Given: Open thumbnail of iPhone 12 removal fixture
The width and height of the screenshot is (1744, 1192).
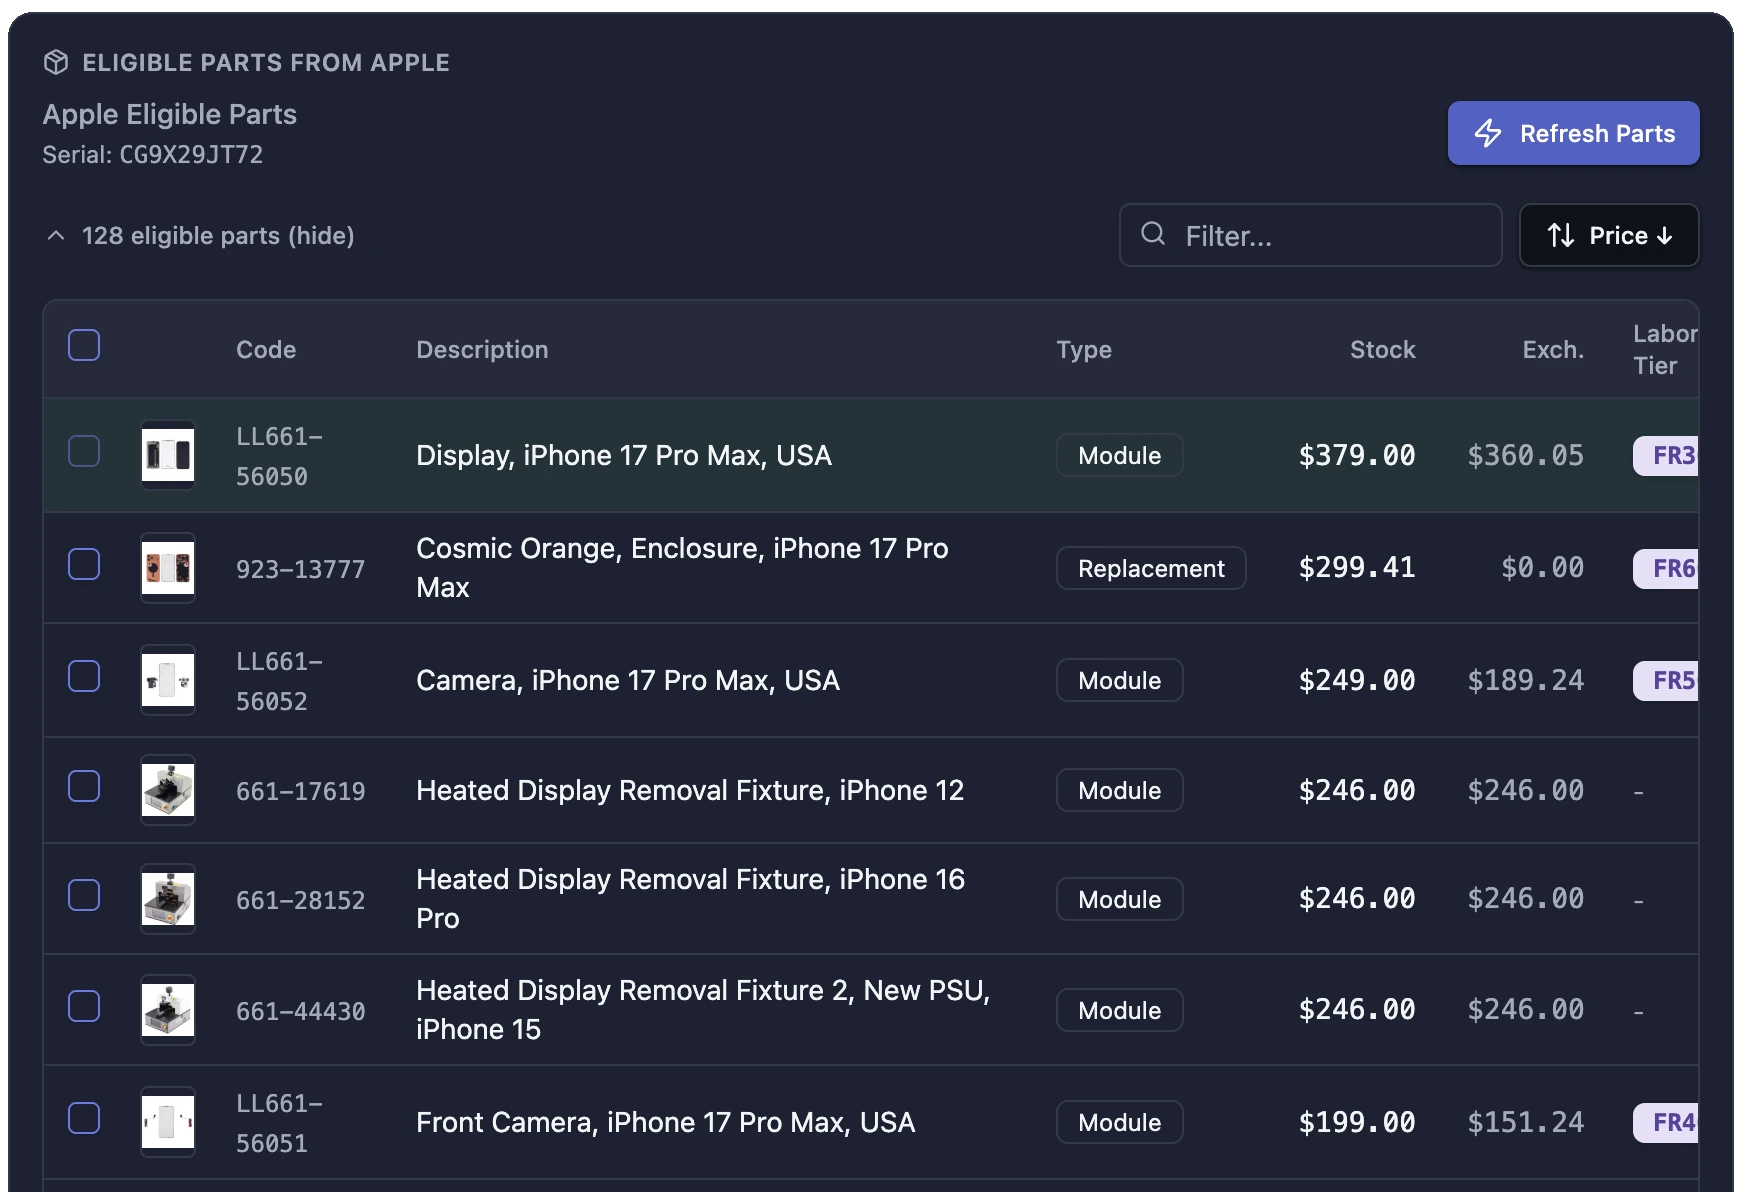Looking at the screenshot, I should click(168, 790).
